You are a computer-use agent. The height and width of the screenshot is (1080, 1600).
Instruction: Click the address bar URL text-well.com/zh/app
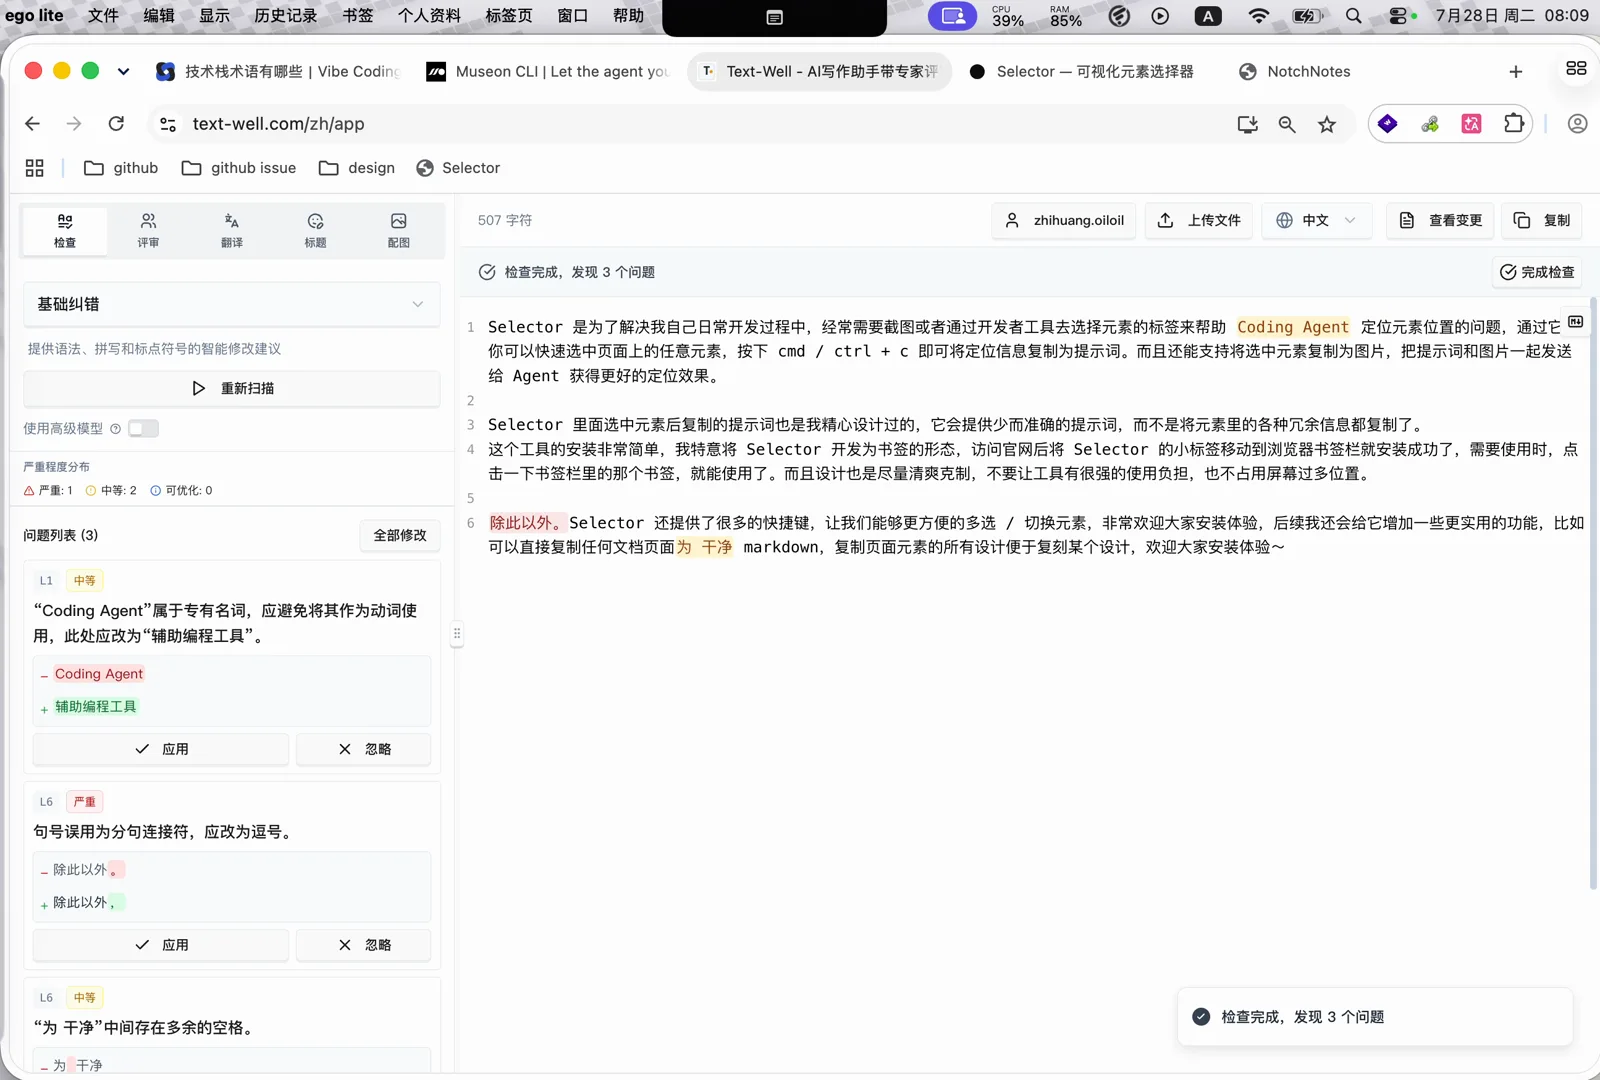point(278,124)
